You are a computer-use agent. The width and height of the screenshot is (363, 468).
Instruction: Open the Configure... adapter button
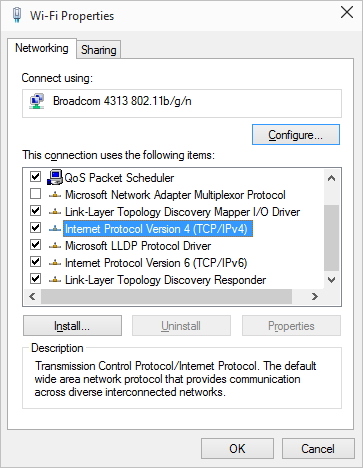[x=296, y=135]
